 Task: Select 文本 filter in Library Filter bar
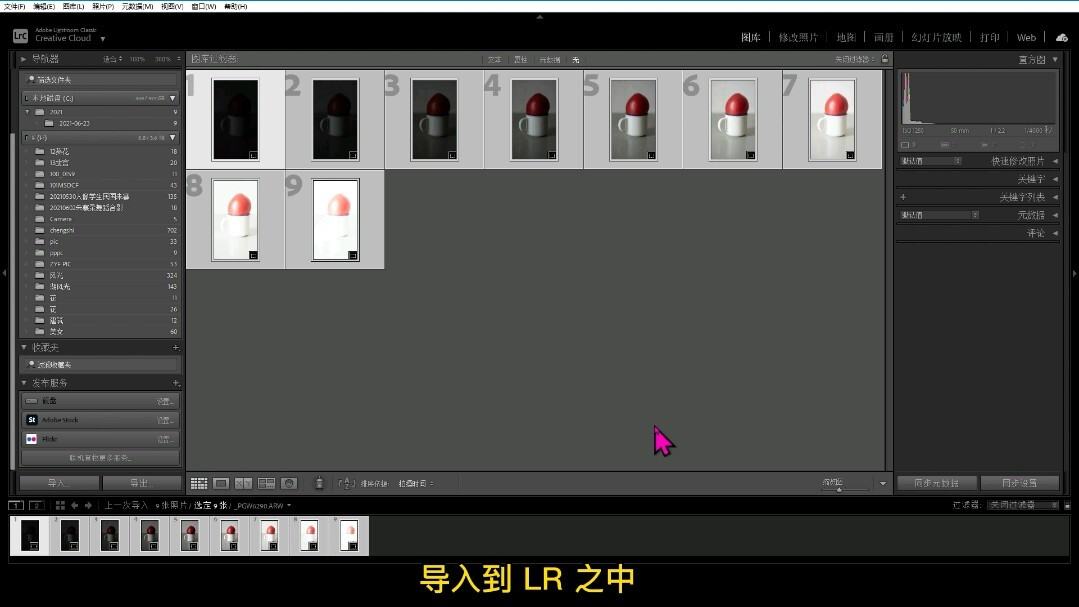(x=494, y=60)
